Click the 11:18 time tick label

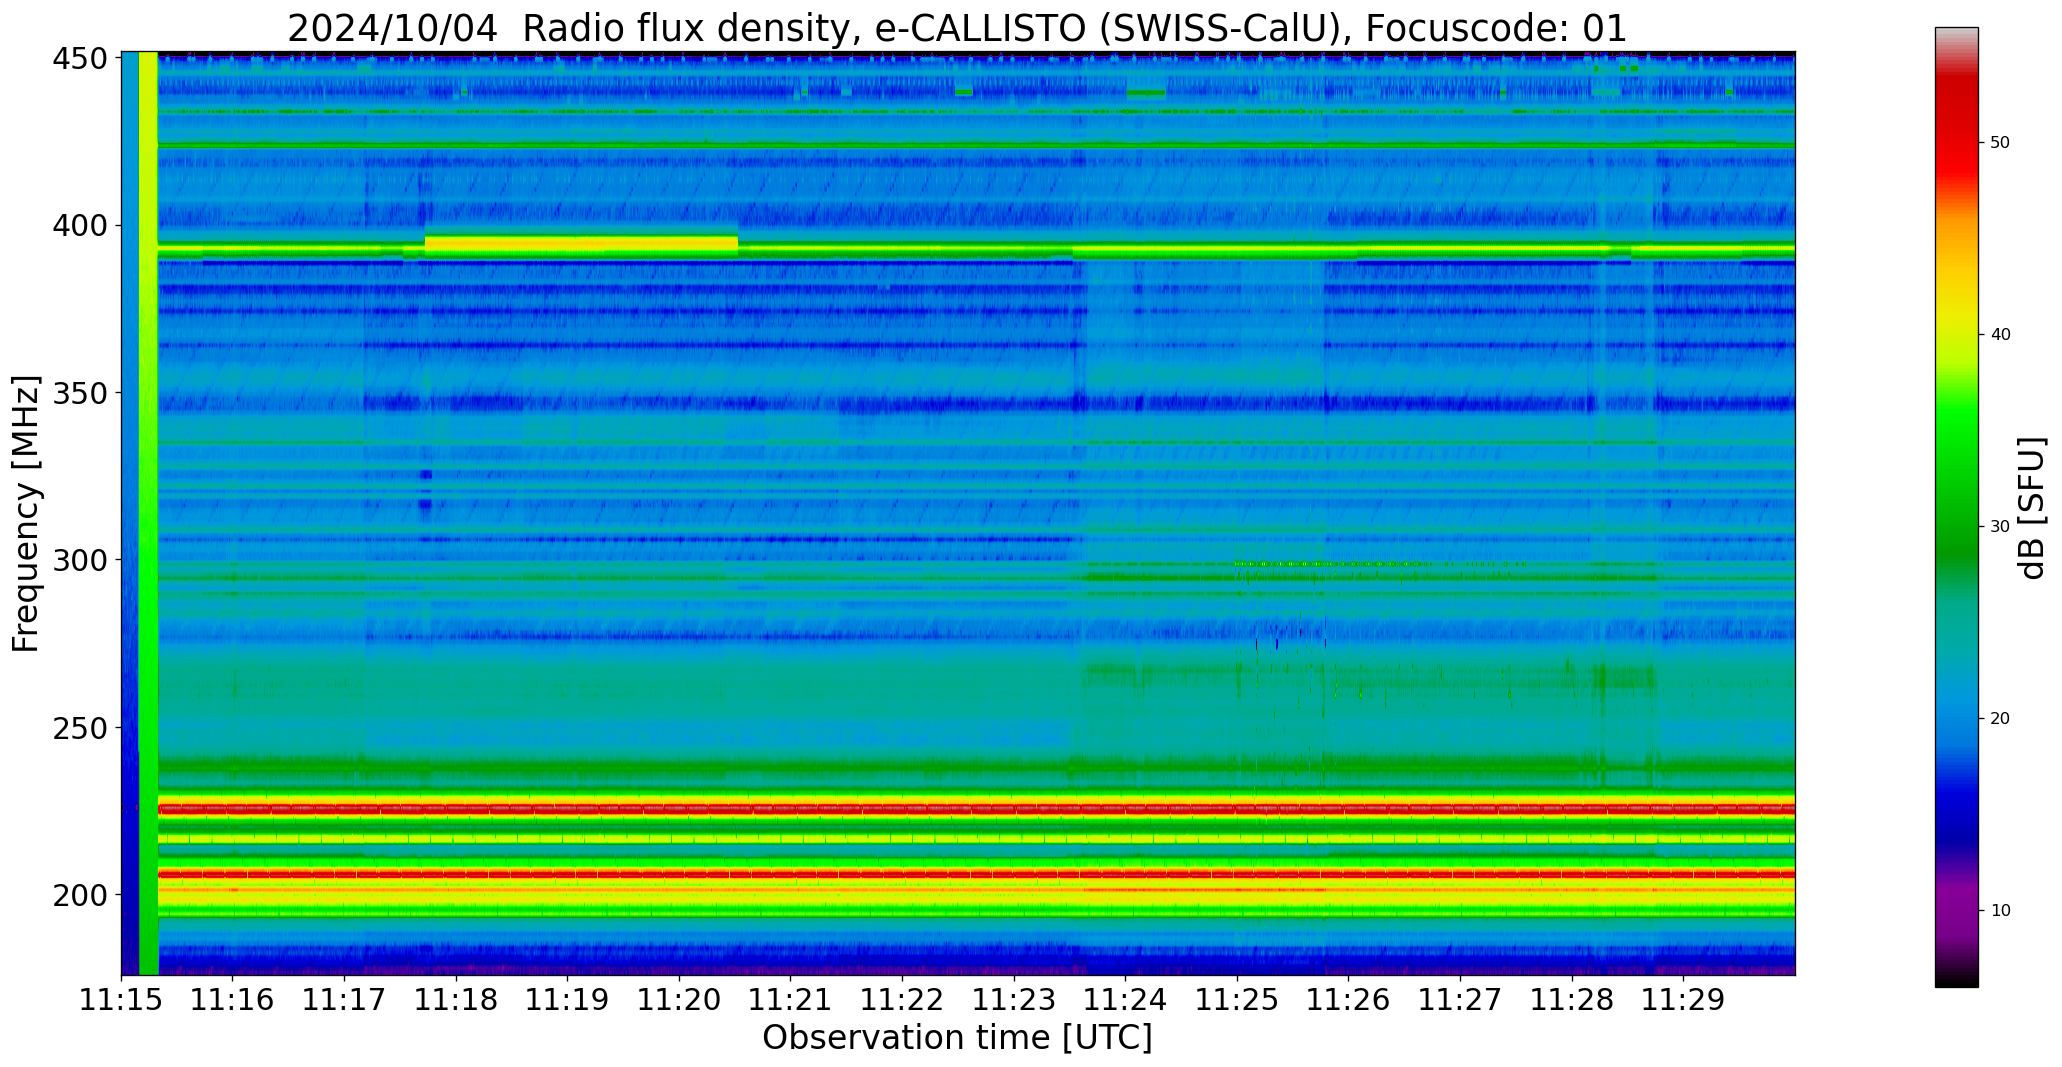[x=456, y=999]
